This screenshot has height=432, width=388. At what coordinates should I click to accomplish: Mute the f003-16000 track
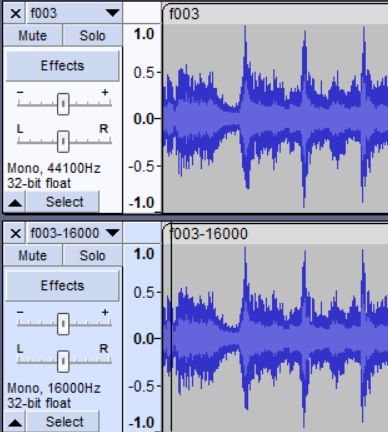click(x=33, y=255)
